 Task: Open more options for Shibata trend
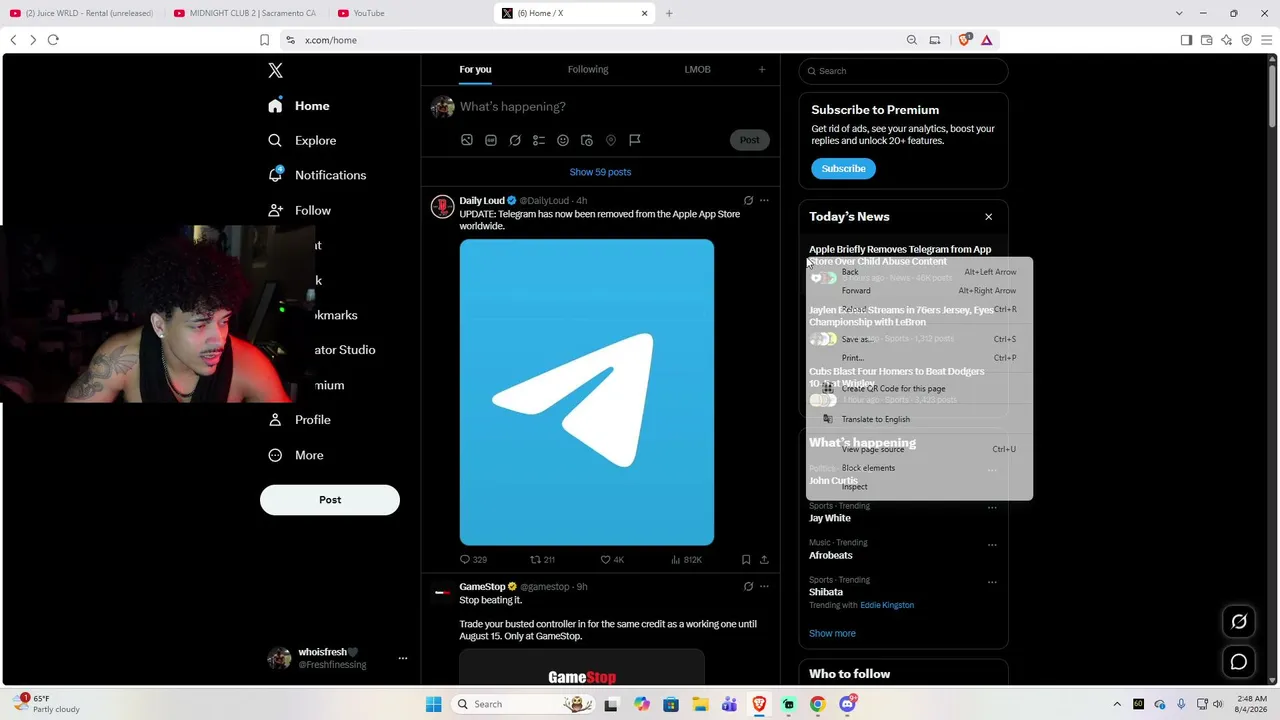tap(992, 582)
